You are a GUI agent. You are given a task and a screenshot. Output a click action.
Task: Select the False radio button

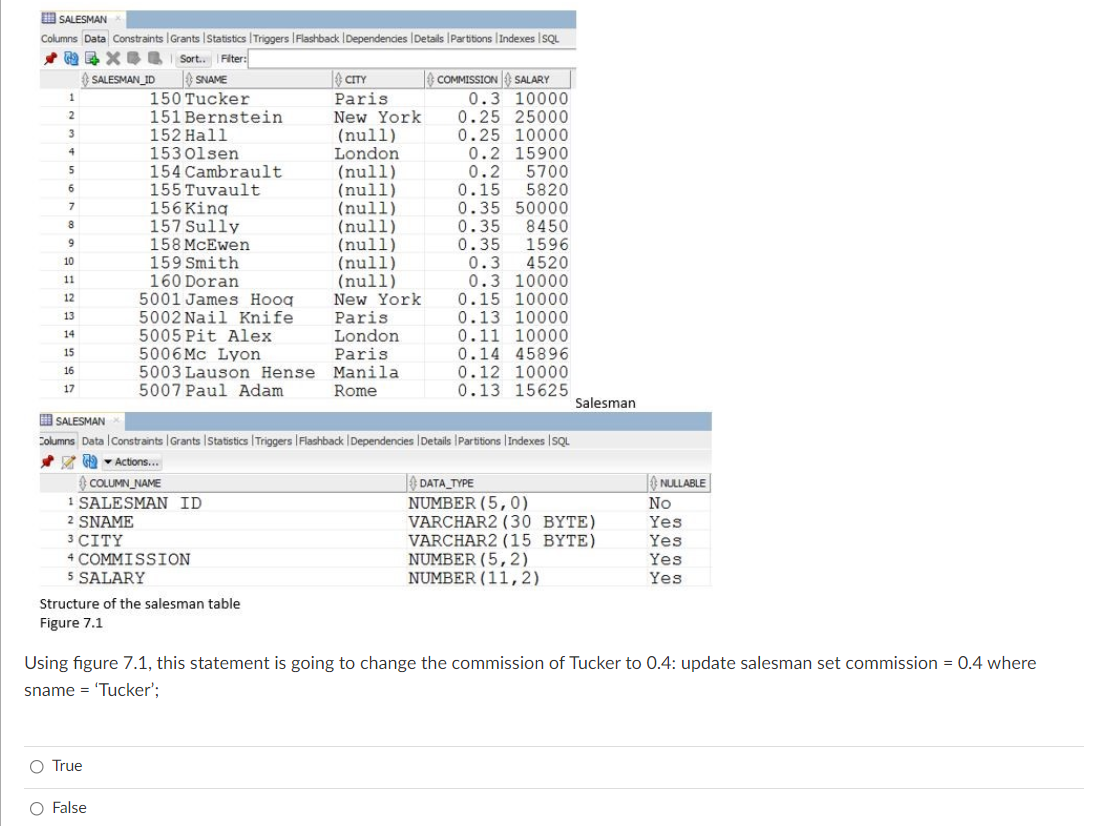pyautogui.click(x=35, y=807)
